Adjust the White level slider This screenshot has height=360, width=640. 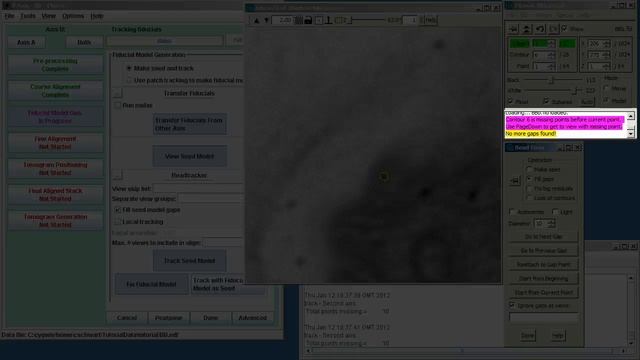[x=553, y=90]
